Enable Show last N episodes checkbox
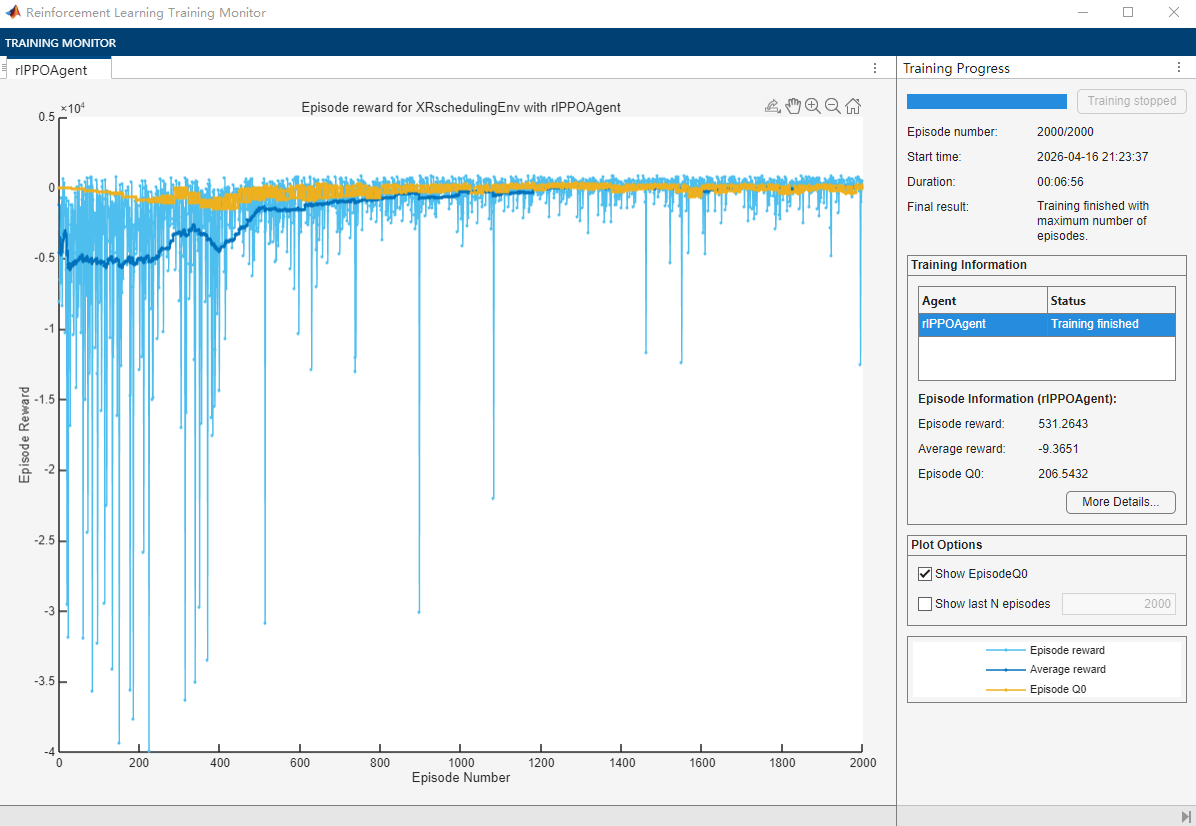Viewport: 1196px width, 826px height. tap(925, 604)
